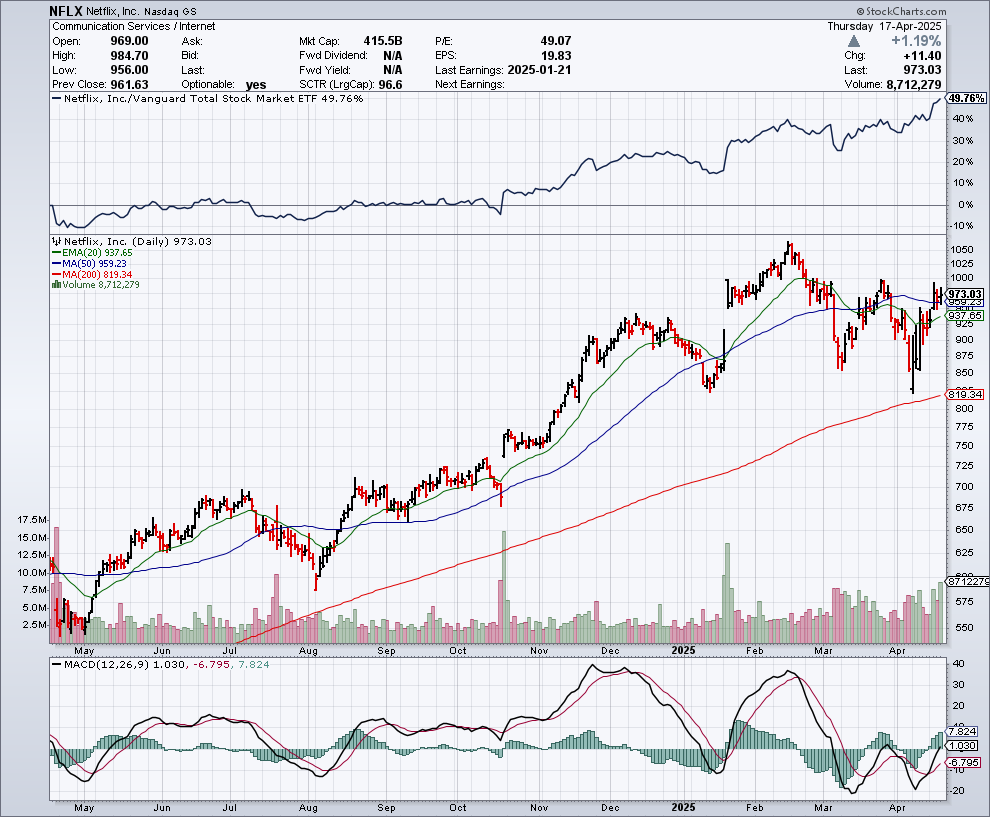Click the EPS value 19.83
The image size is (990, 817).
[556, 56]
